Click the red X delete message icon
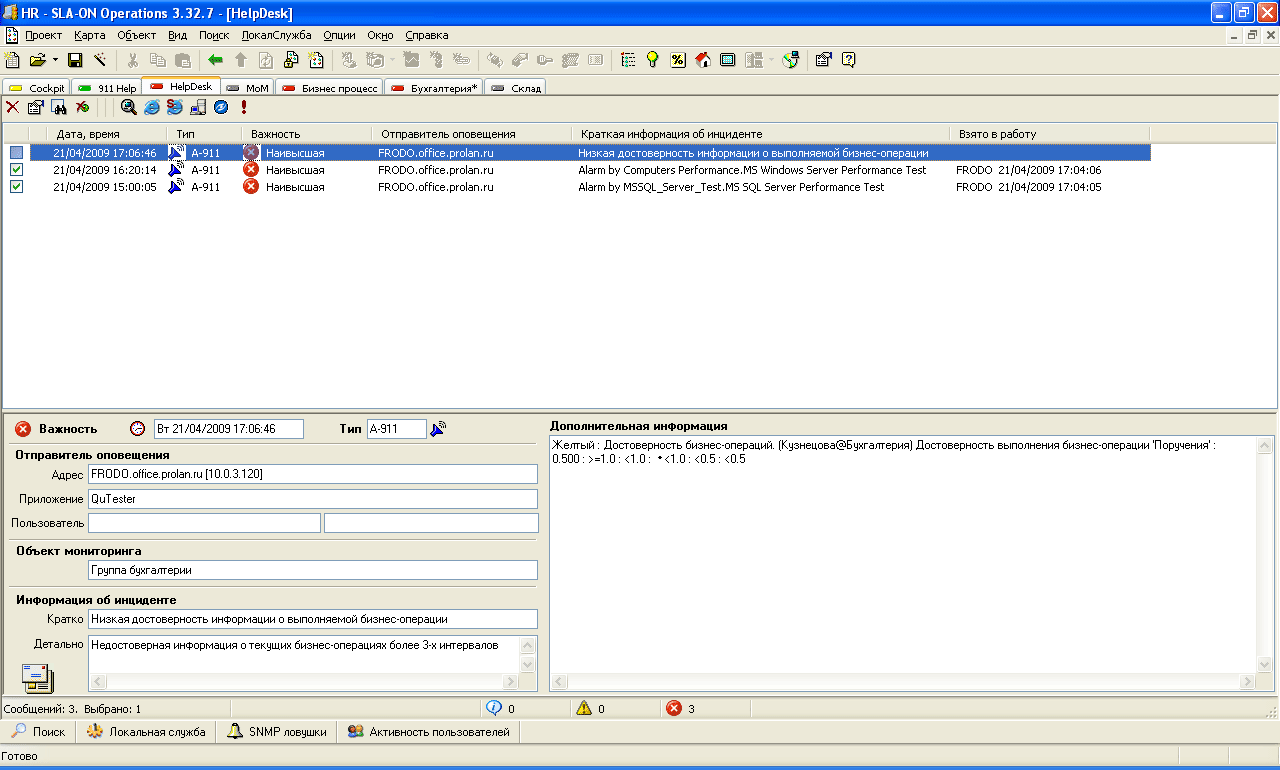1280x770 pixels. pyautogui.click(x=12, y=107)
